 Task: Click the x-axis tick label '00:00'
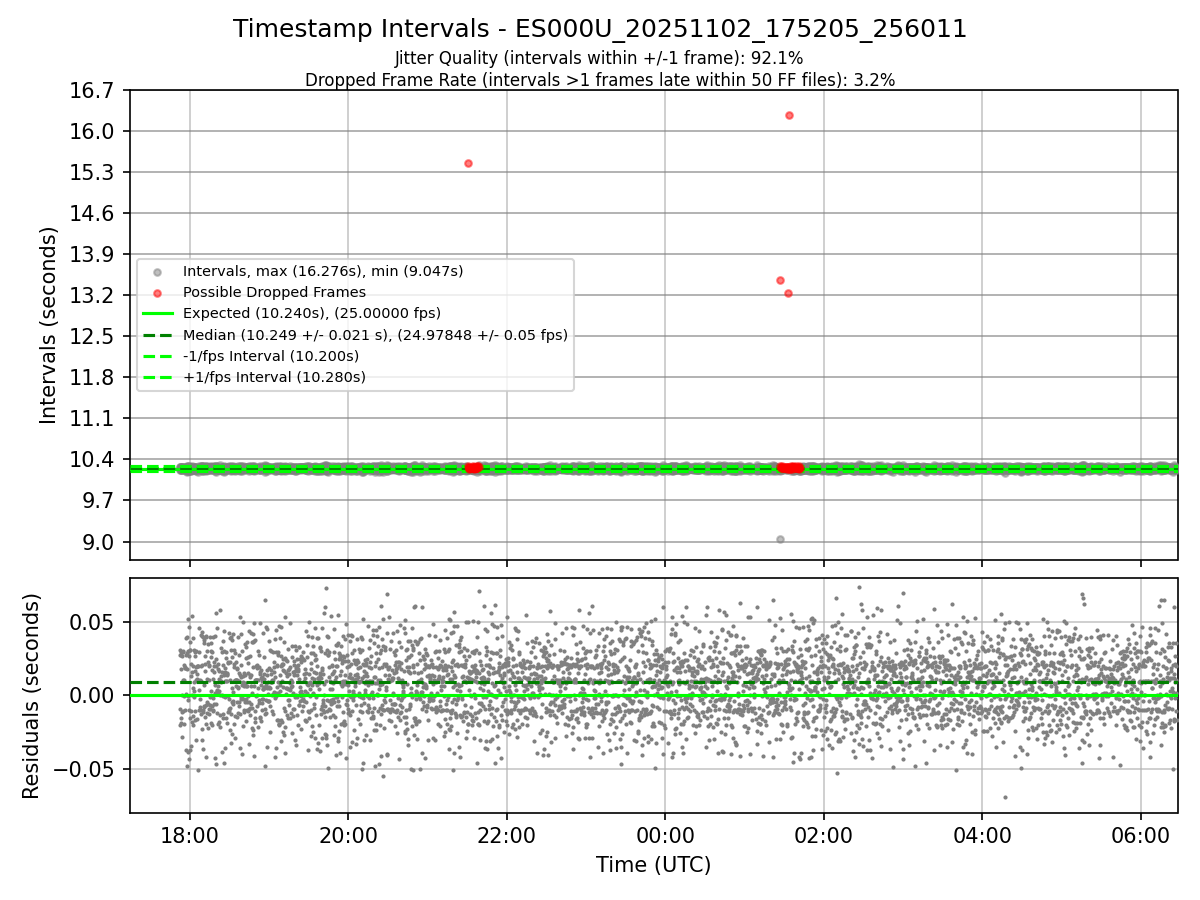coord(665,834)
